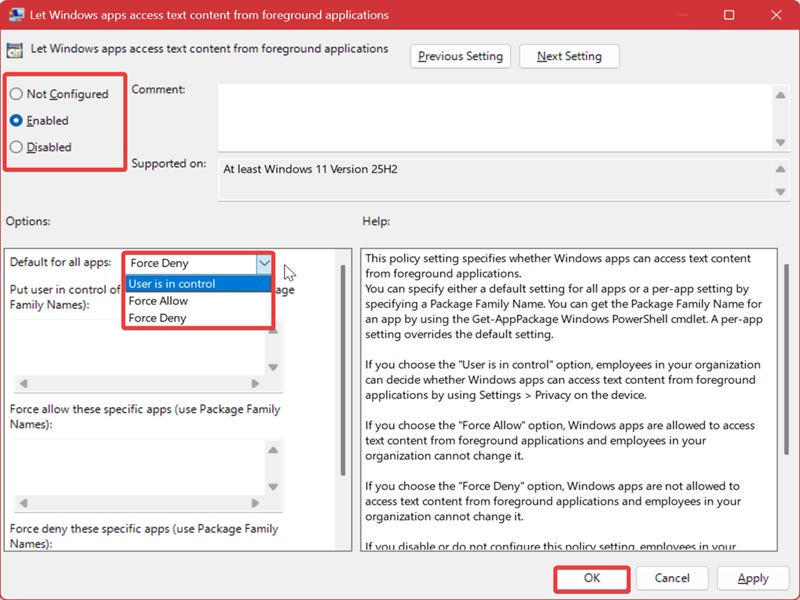Go to Next Setting
Viewport: 800px width, 600px height.
pos(569,56)
